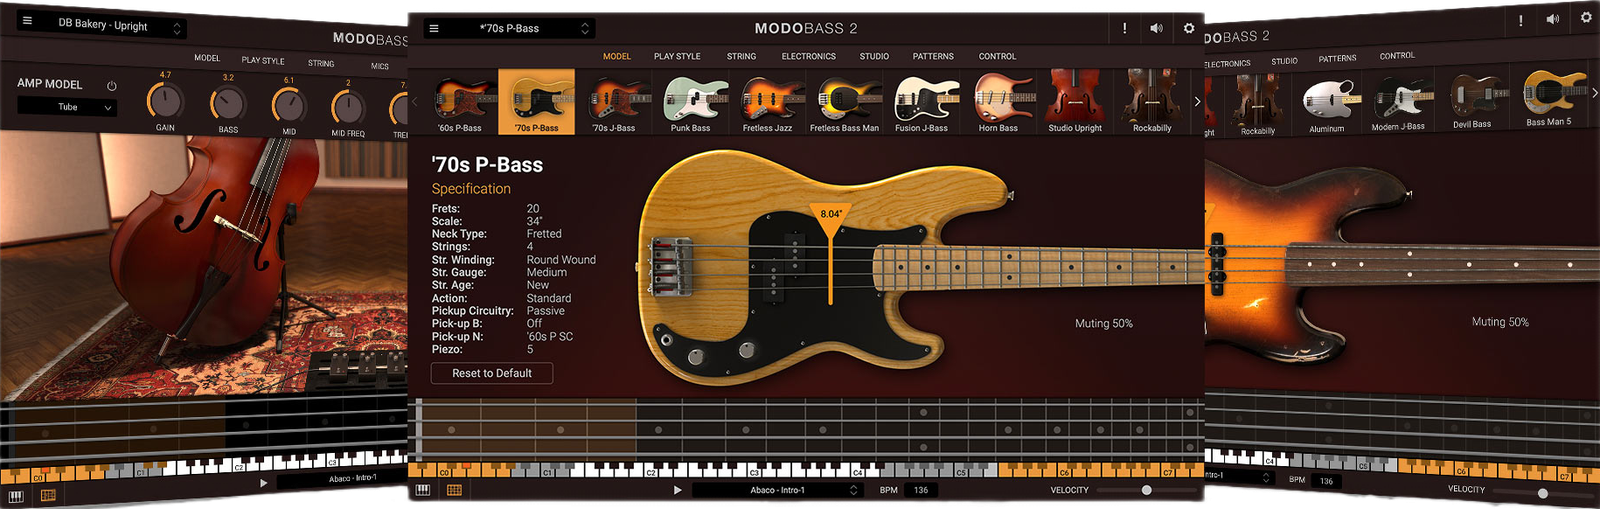Image resolution: width=1600 pixels, height=509 pixels.
Task: Open Abaco - Intro-1 pattern dropdown in center window
Action: [777, 490]
